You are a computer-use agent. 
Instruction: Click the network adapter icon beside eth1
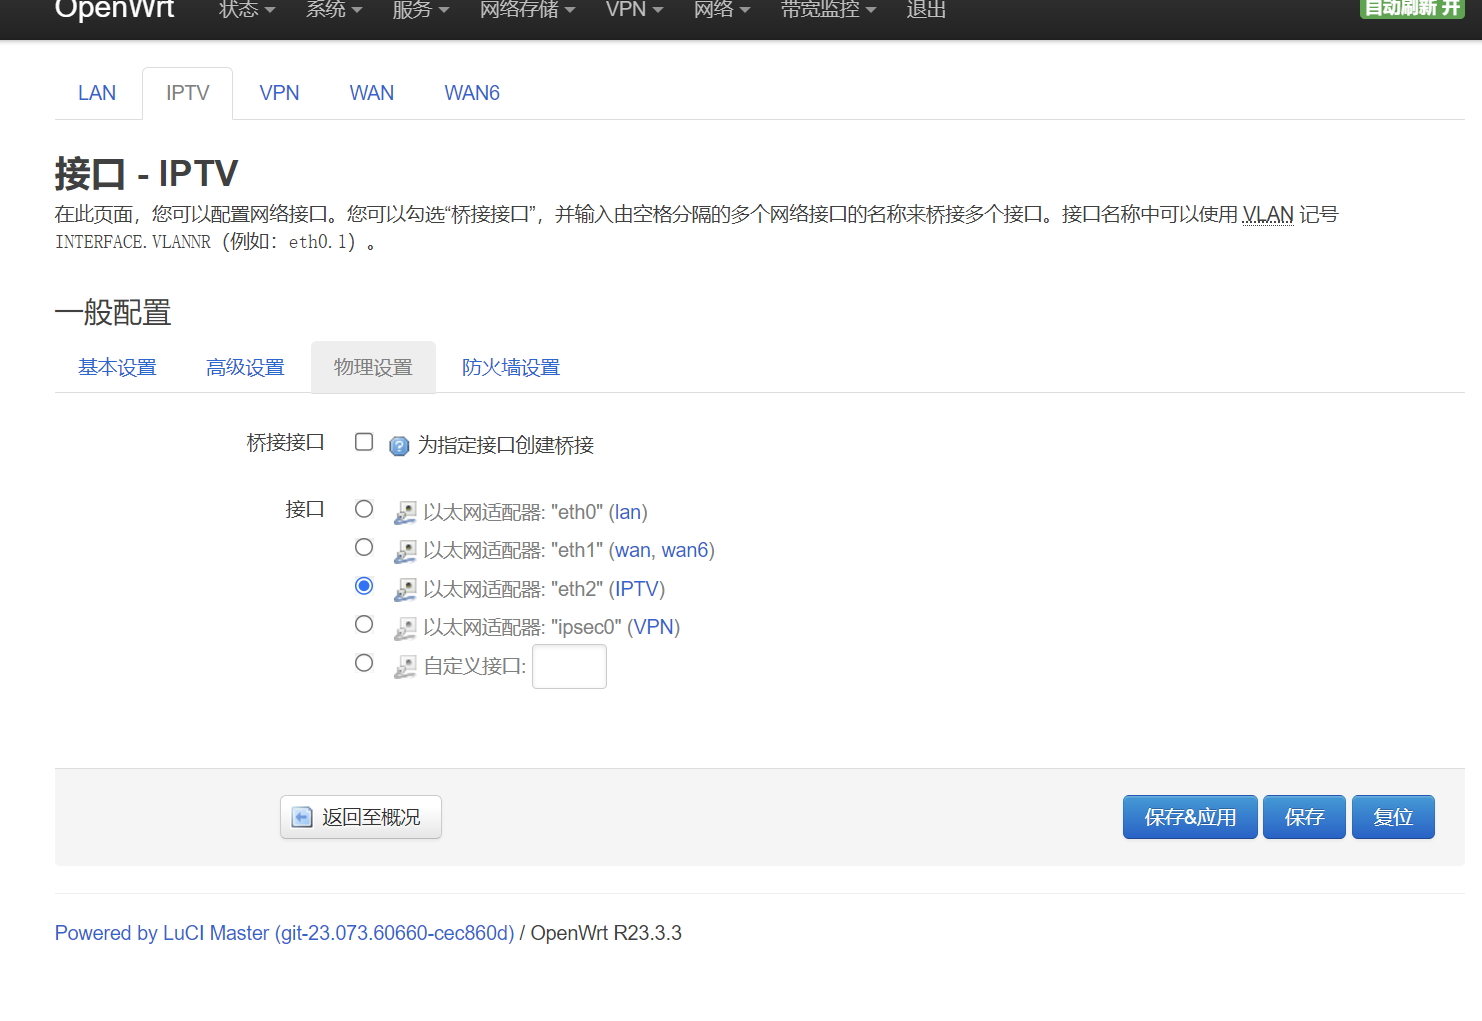[x=405, y=550]
